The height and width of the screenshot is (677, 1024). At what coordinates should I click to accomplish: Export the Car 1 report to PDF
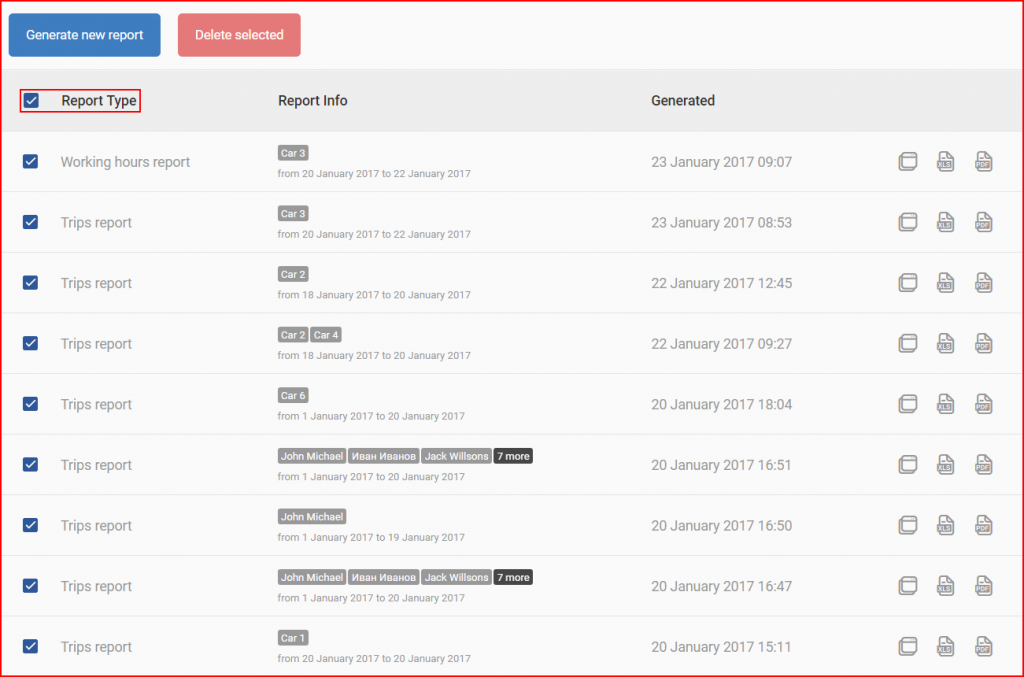click(x=984, y=647)
